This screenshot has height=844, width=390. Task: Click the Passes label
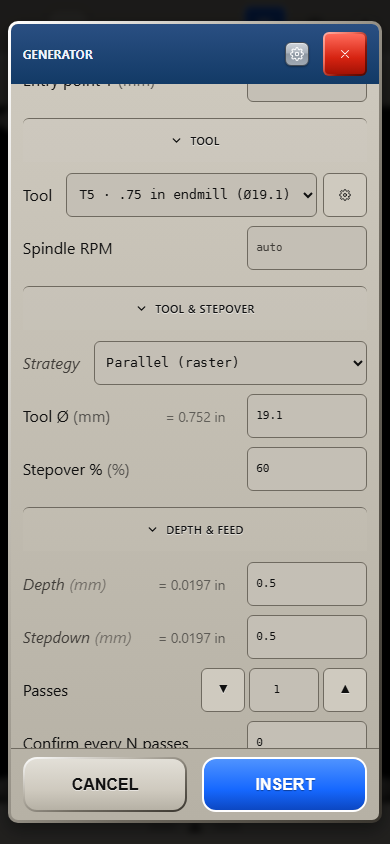[x=46, y=691]
